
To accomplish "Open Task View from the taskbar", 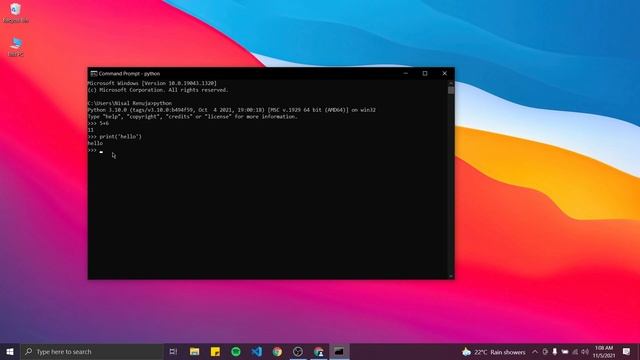I will tap(173, 351).
